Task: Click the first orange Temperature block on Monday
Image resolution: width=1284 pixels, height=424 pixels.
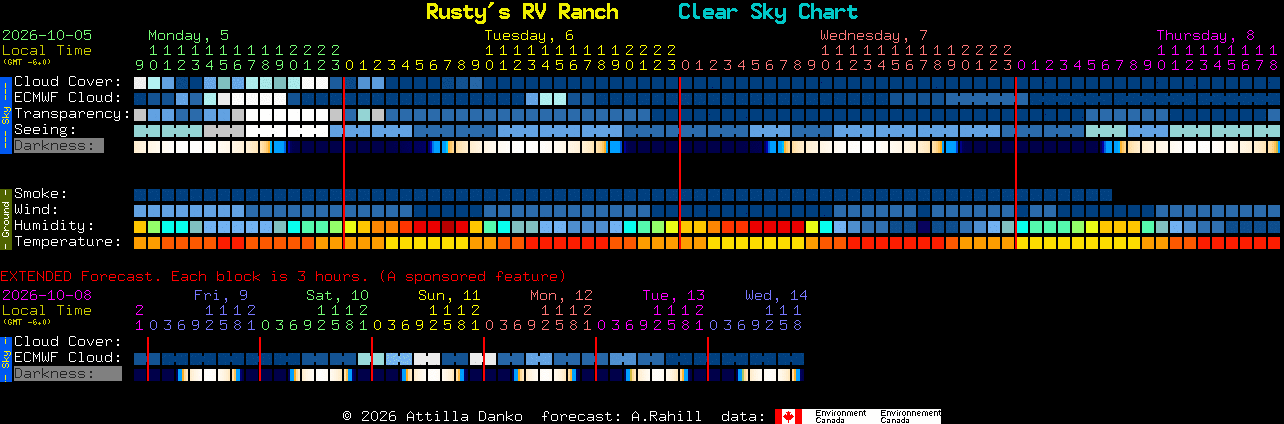Action: point(140,242)
